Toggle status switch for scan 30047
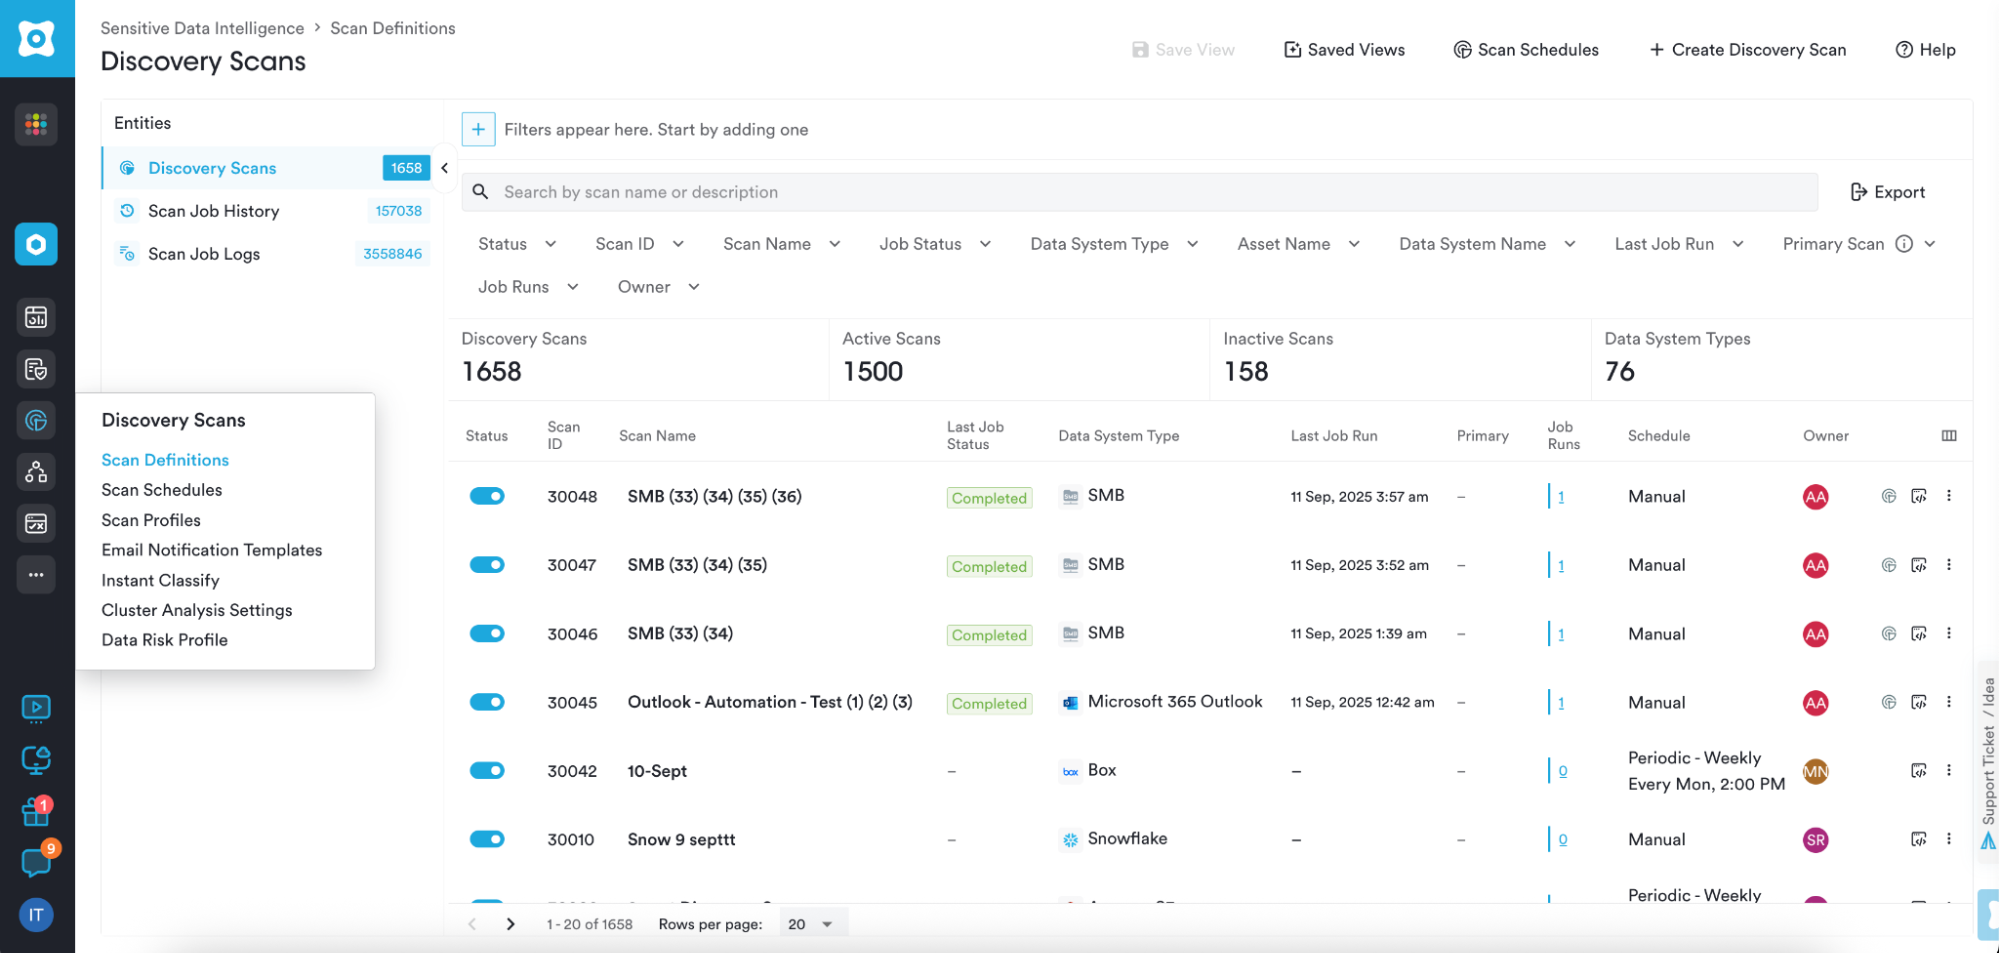The height and width of the screenshot is (953, 1999). pyautogui.click(x=487, y=565)
